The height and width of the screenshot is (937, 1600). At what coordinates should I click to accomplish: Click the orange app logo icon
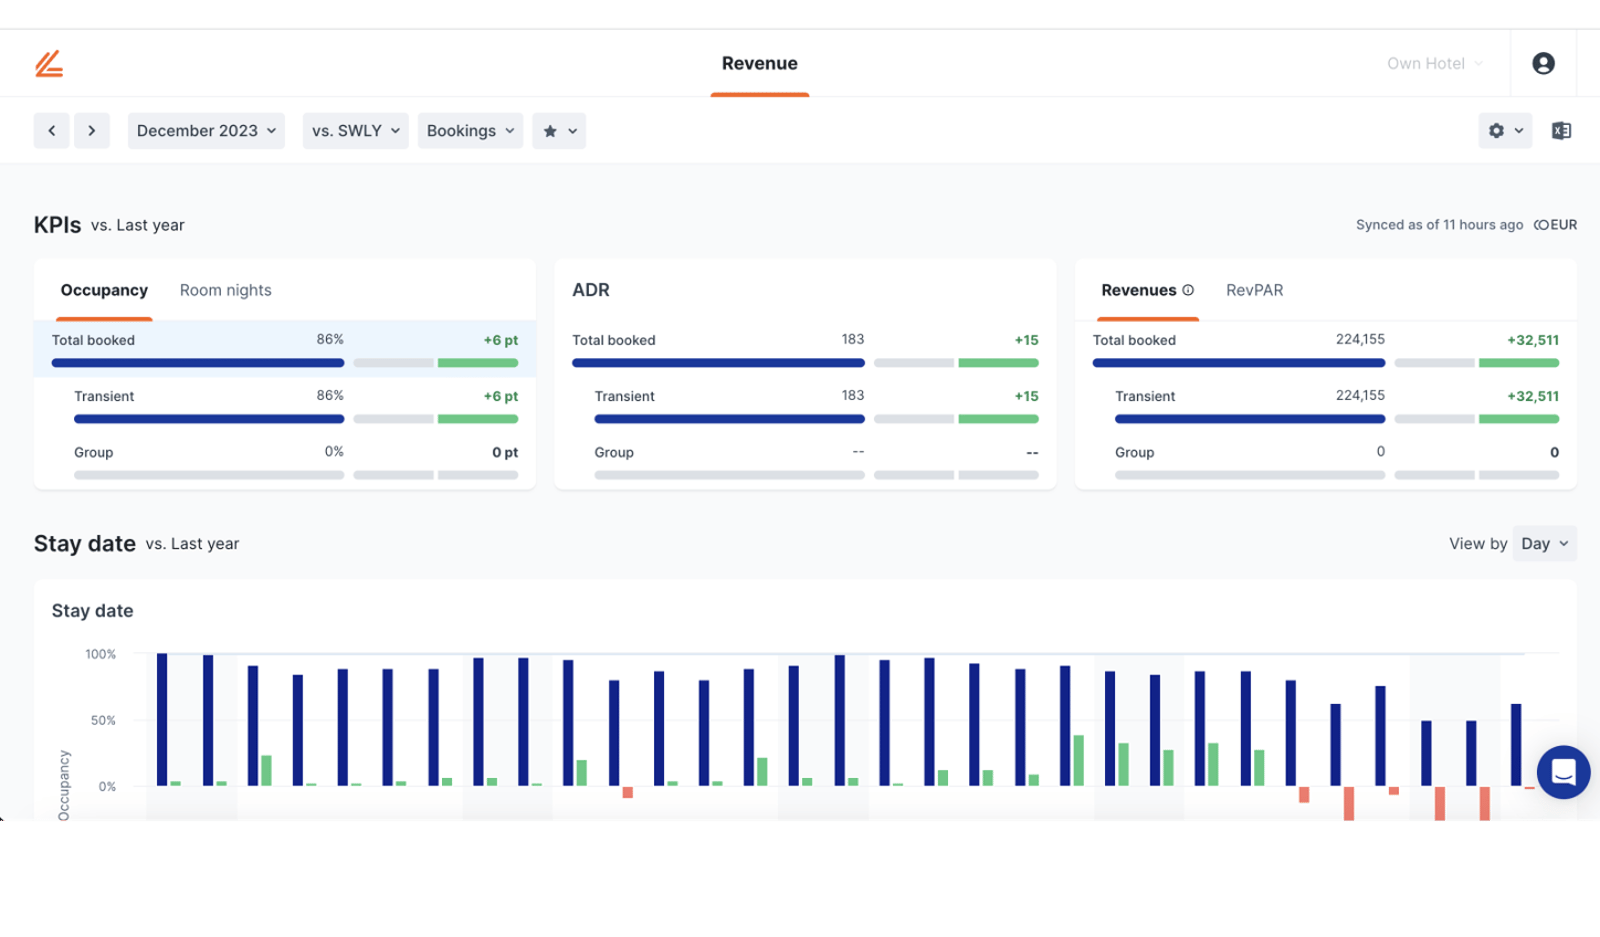coord(49,64)
